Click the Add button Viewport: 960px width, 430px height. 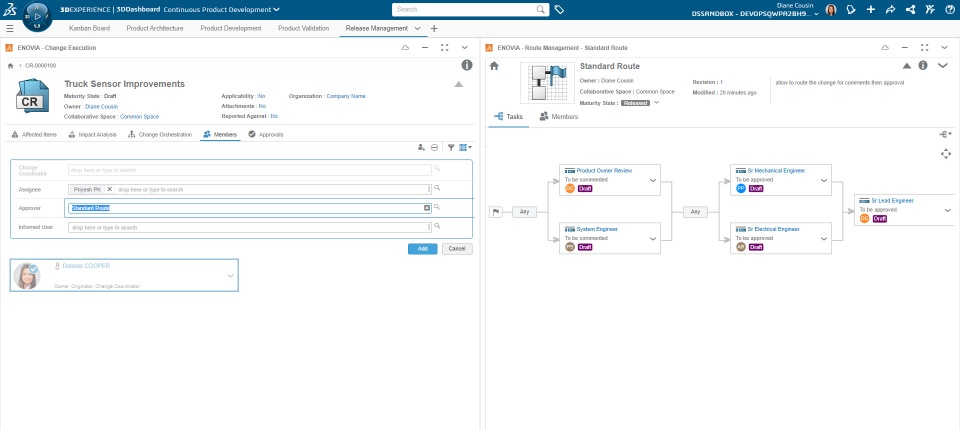point(422,249)
